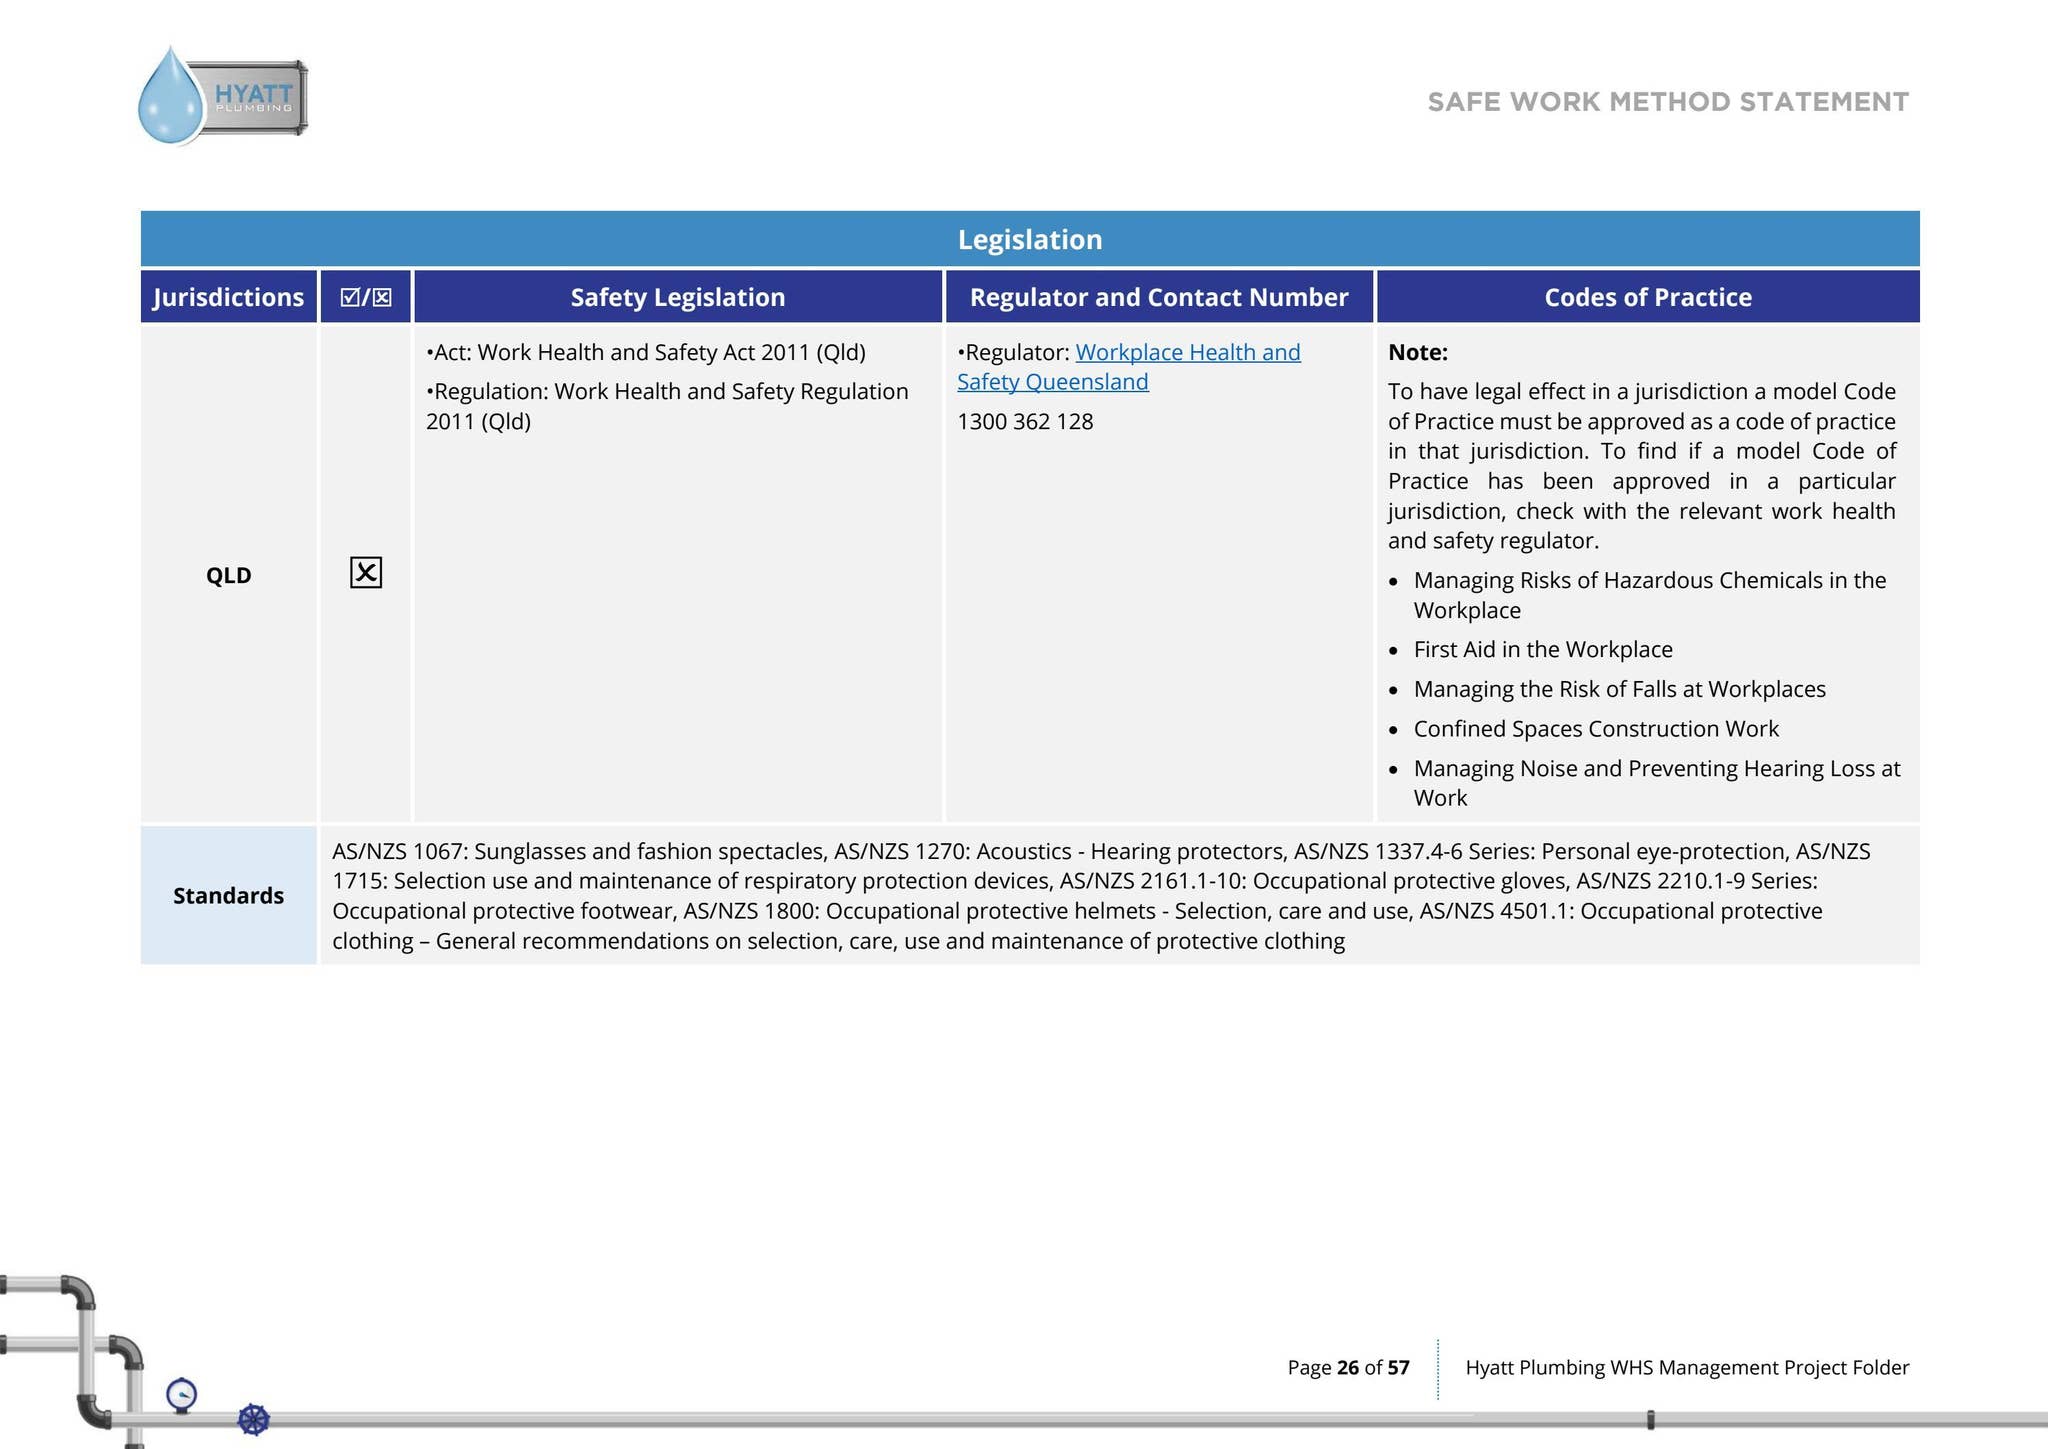
Task: Click the Page 26 of 57 footer
Action: 1348,1367
